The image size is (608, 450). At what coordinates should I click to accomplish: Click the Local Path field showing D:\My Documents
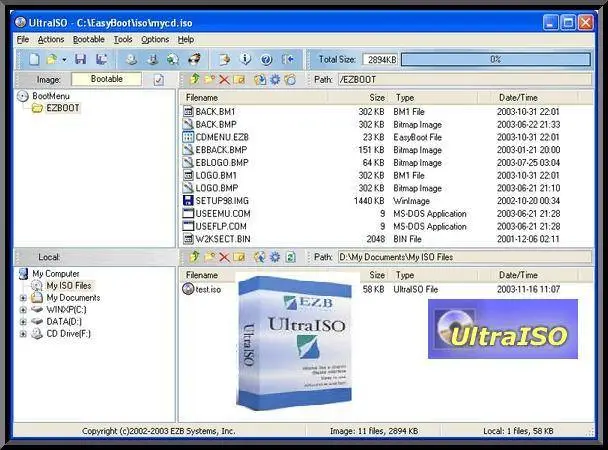point(465,257)
